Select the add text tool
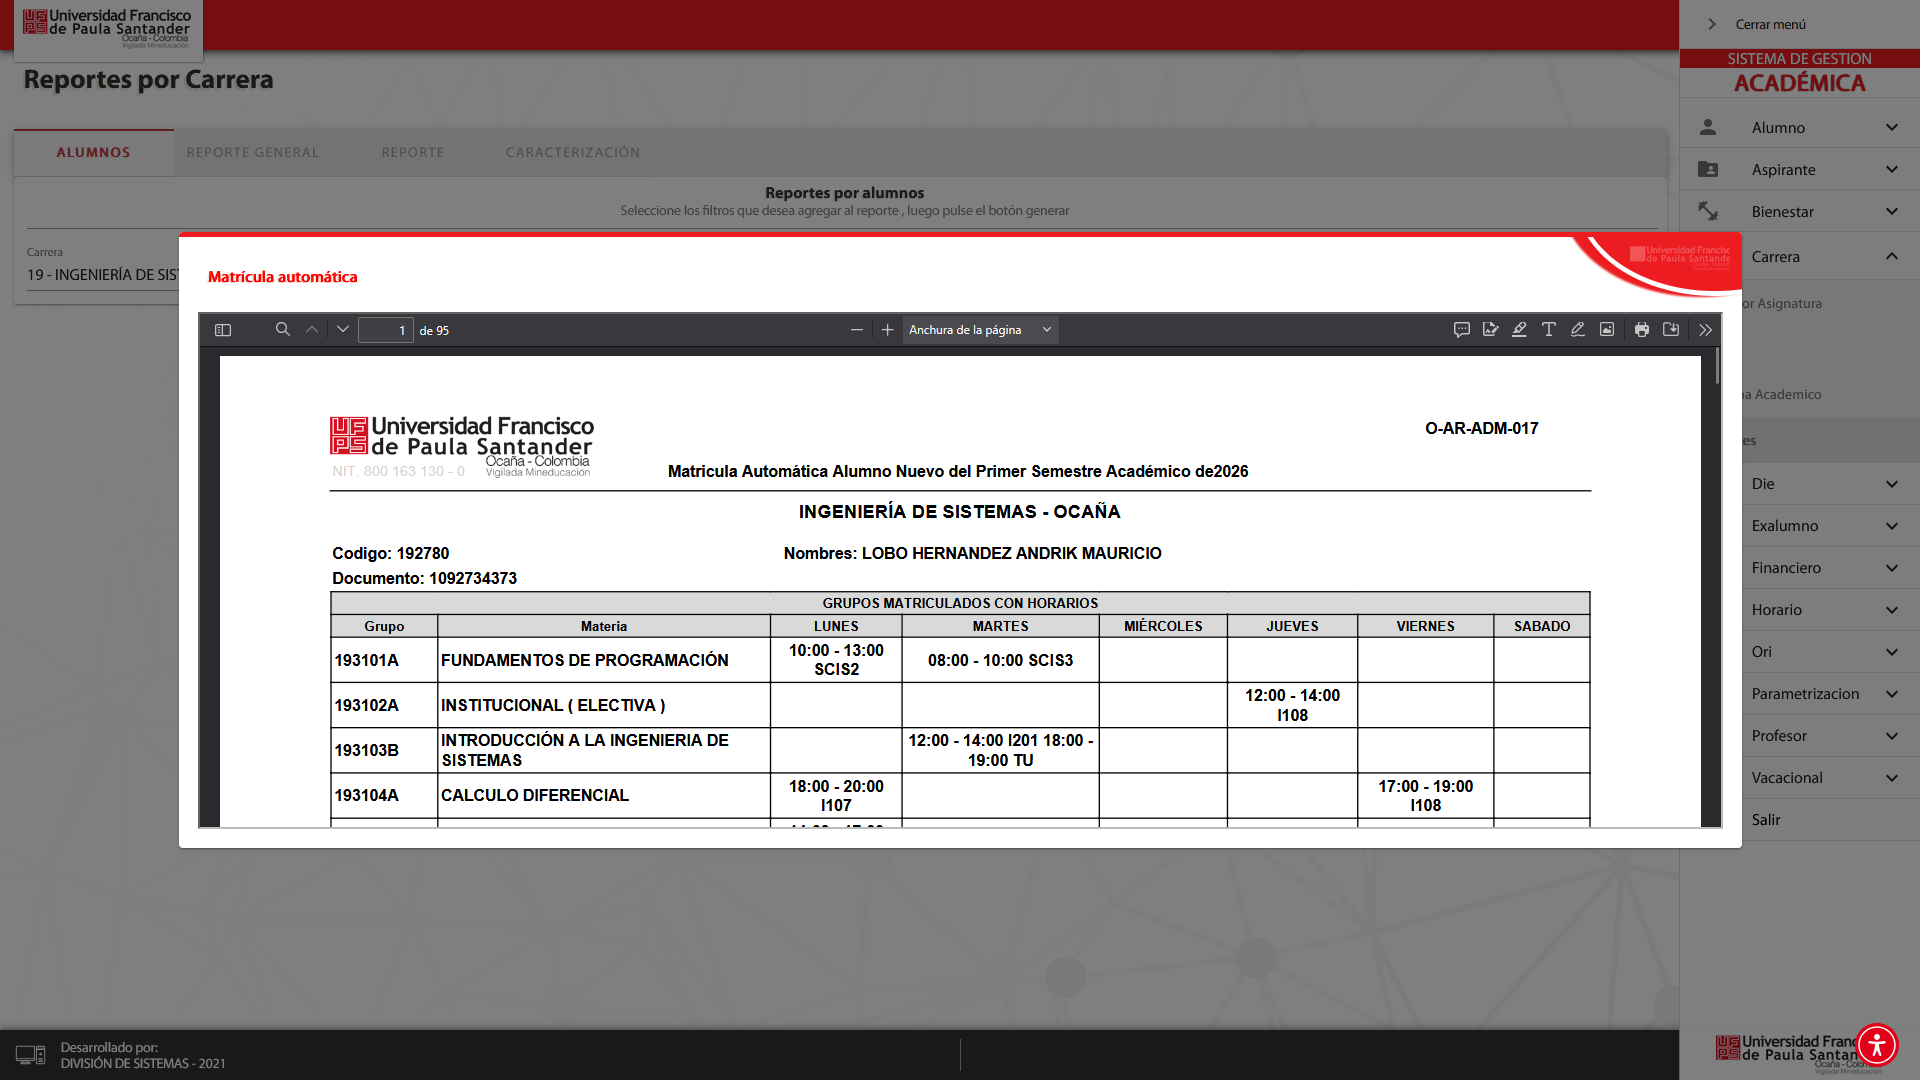This screenshot has width=1920, height=1080. (1548, 329)
